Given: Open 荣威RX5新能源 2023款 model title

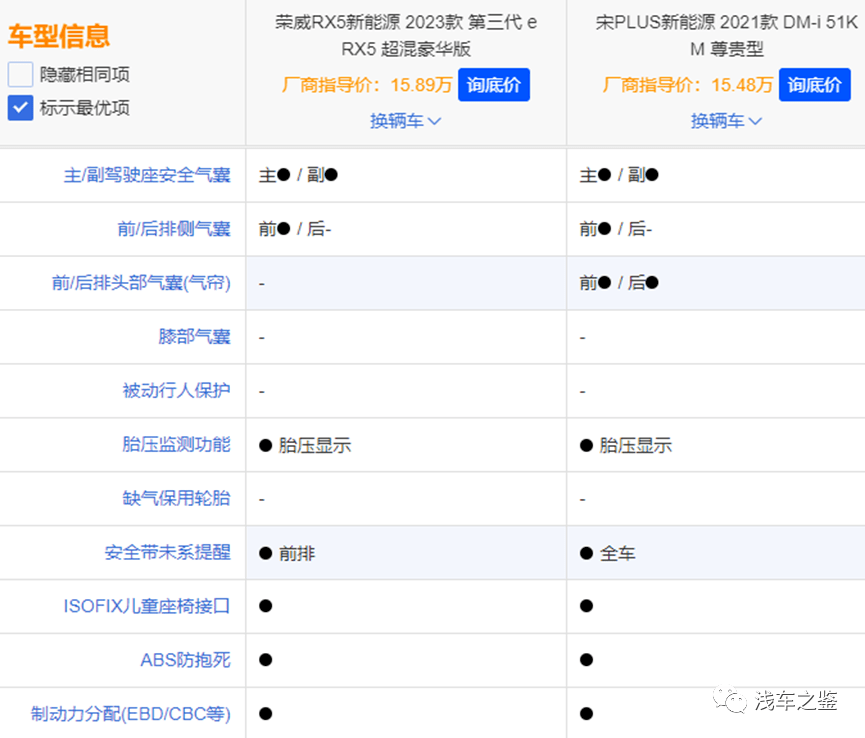Looking at the screenshot, I should click(x=406, y=35).
